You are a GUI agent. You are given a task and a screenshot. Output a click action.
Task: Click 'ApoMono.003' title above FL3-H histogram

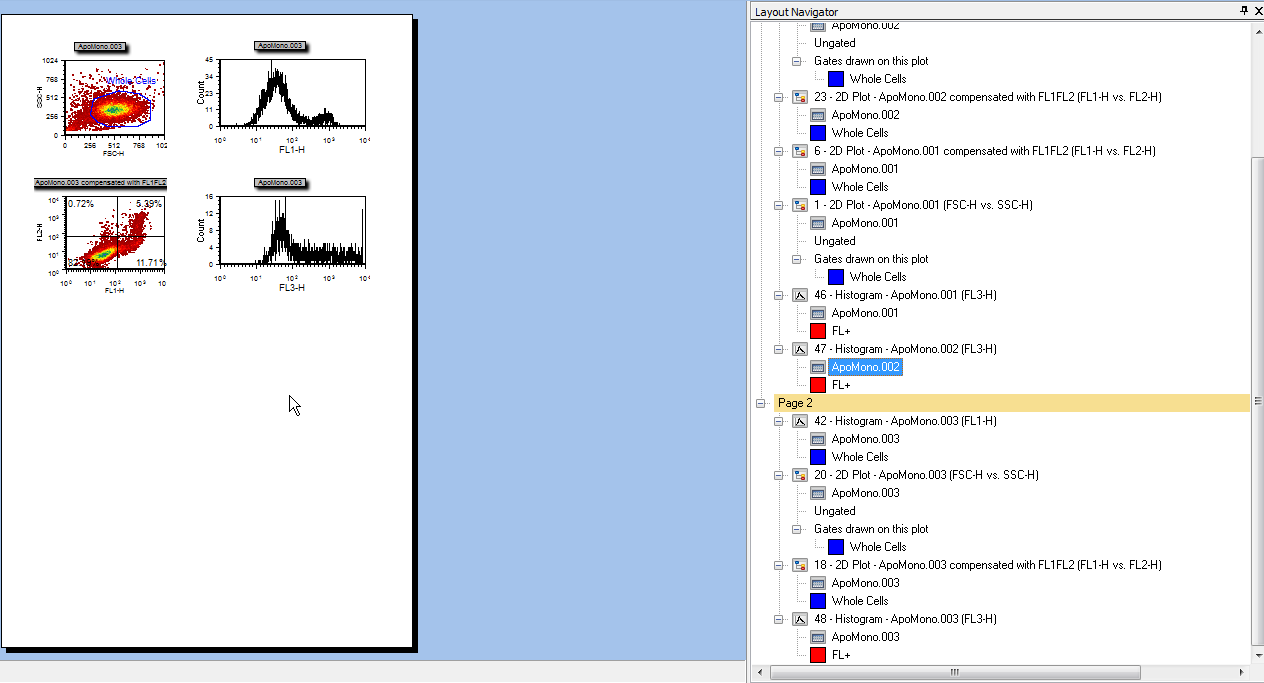280,183
